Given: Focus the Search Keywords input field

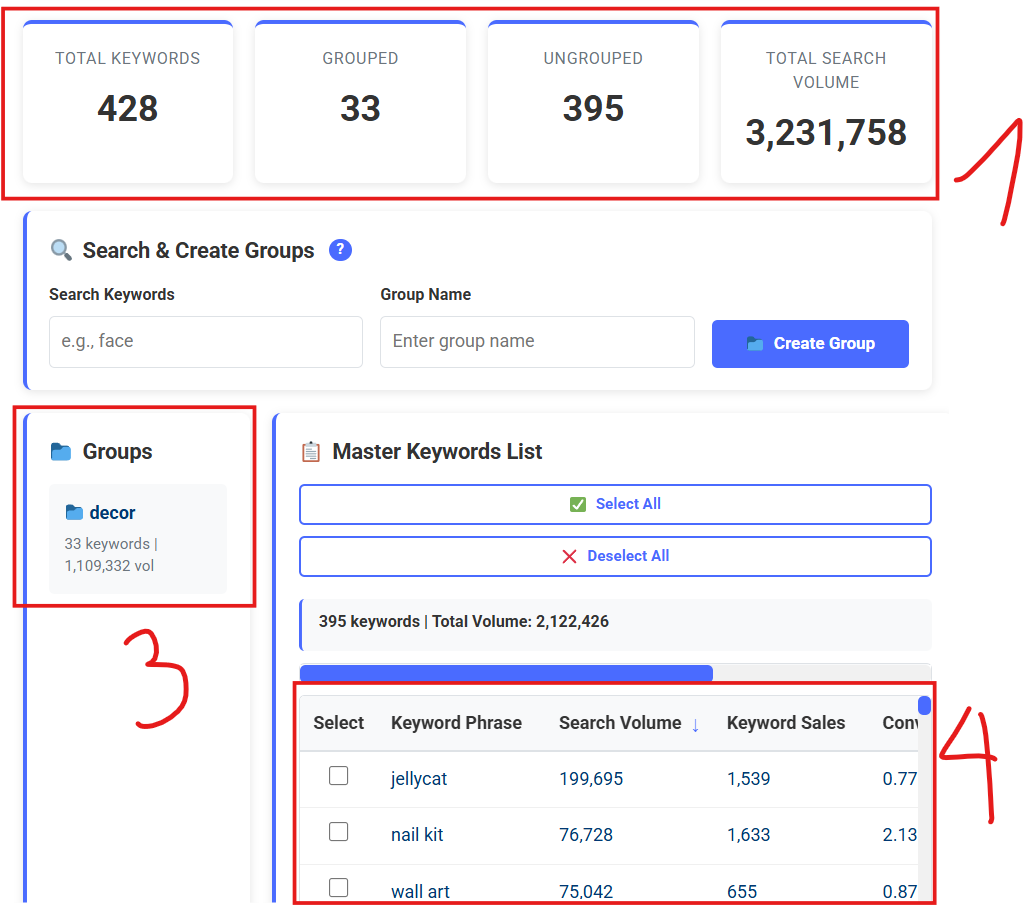Looking at the screenshot, I should (206, 342).
